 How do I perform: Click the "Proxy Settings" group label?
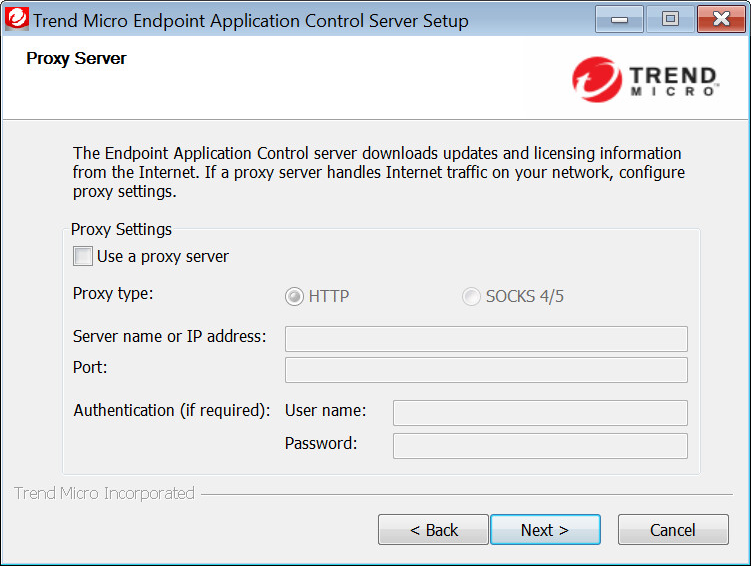121,230
